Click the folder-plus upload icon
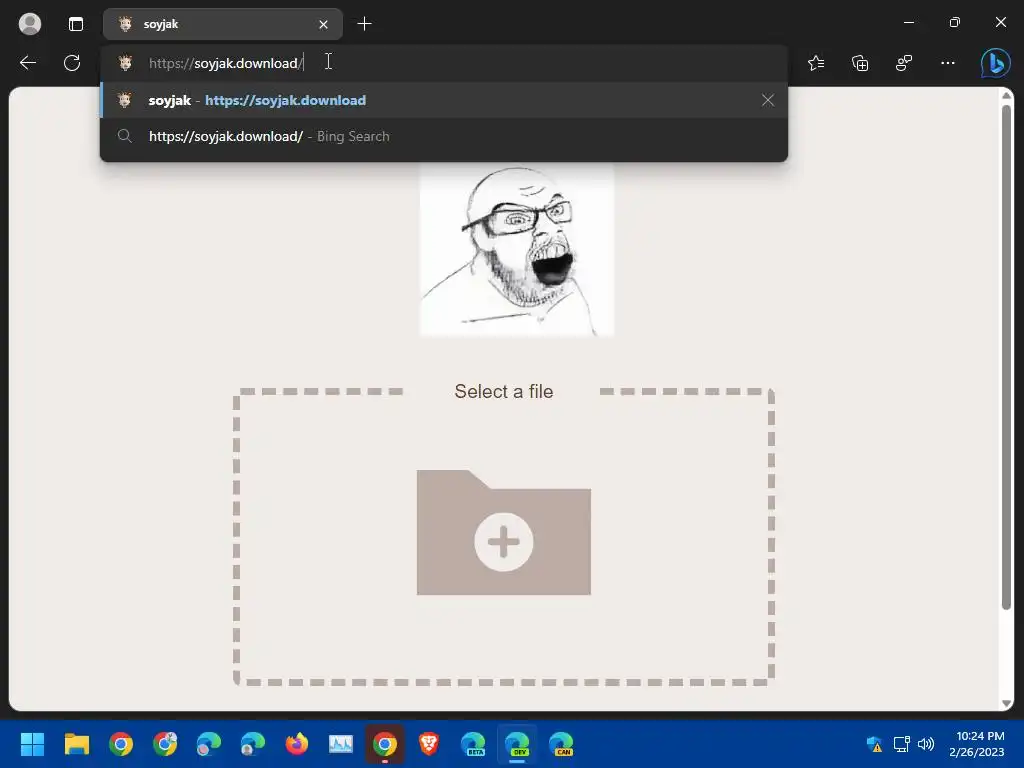This screenshot has width=1024, height=768. coord(504,532)
